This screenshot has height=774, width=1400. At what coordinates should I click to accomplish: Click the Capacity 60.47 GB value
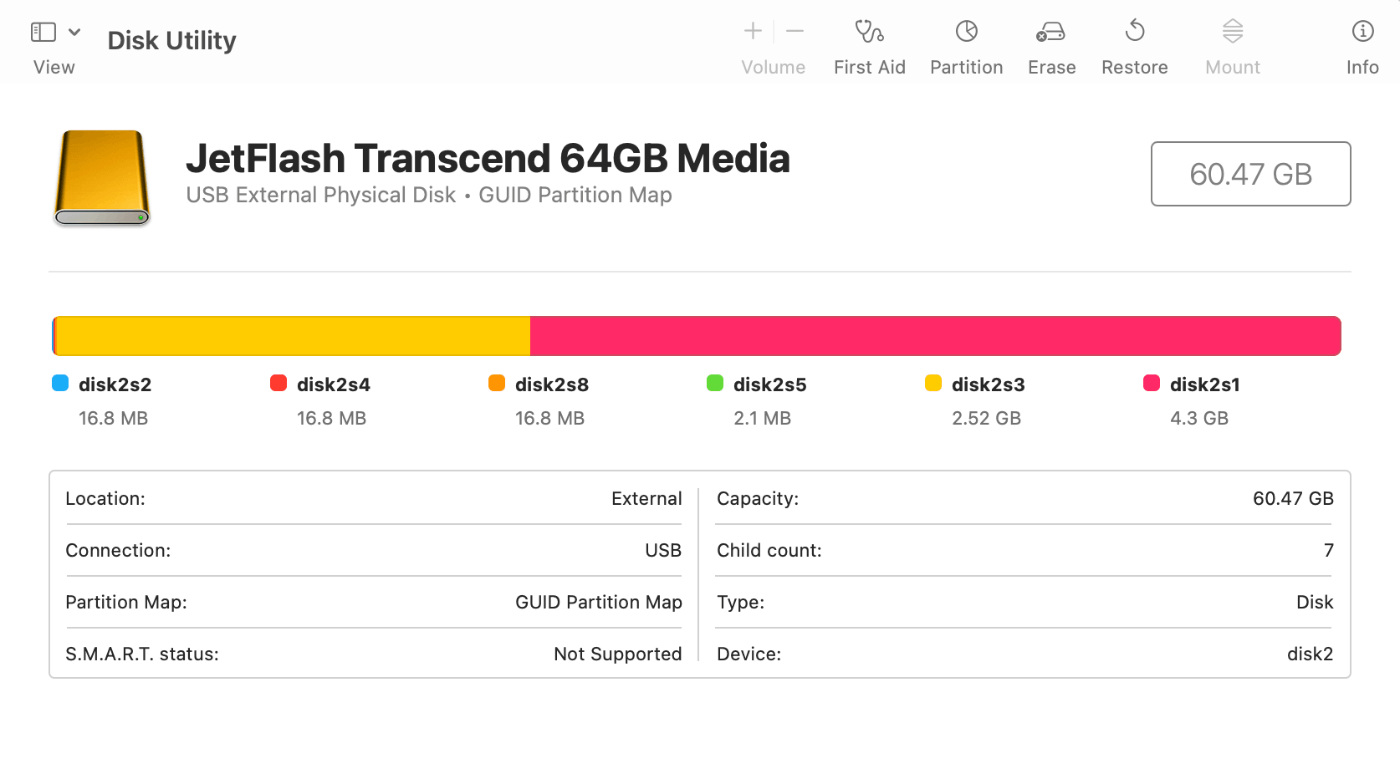click(1293, 498)
